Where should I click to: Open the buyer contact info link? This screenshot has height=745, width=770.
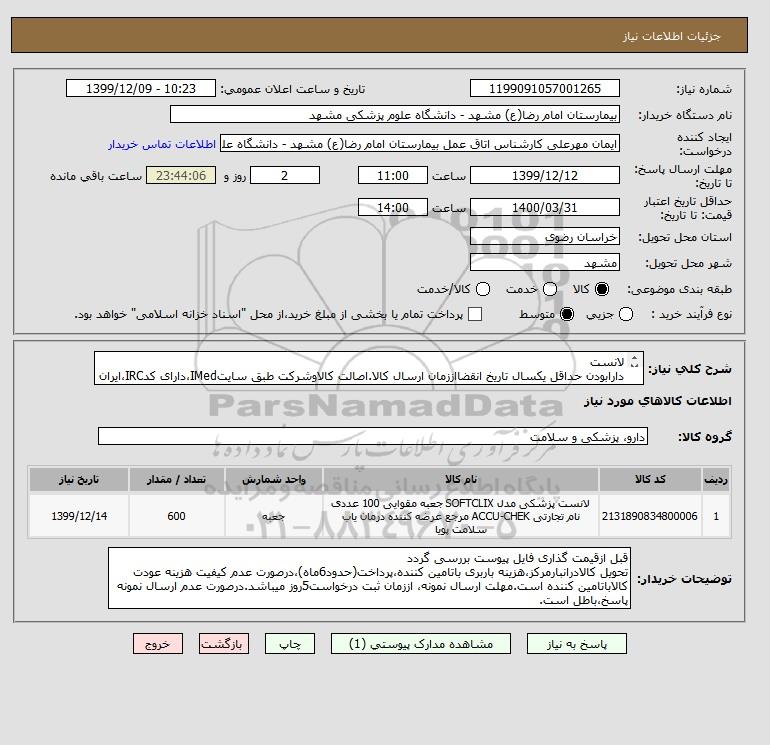(x=162, y=144)
